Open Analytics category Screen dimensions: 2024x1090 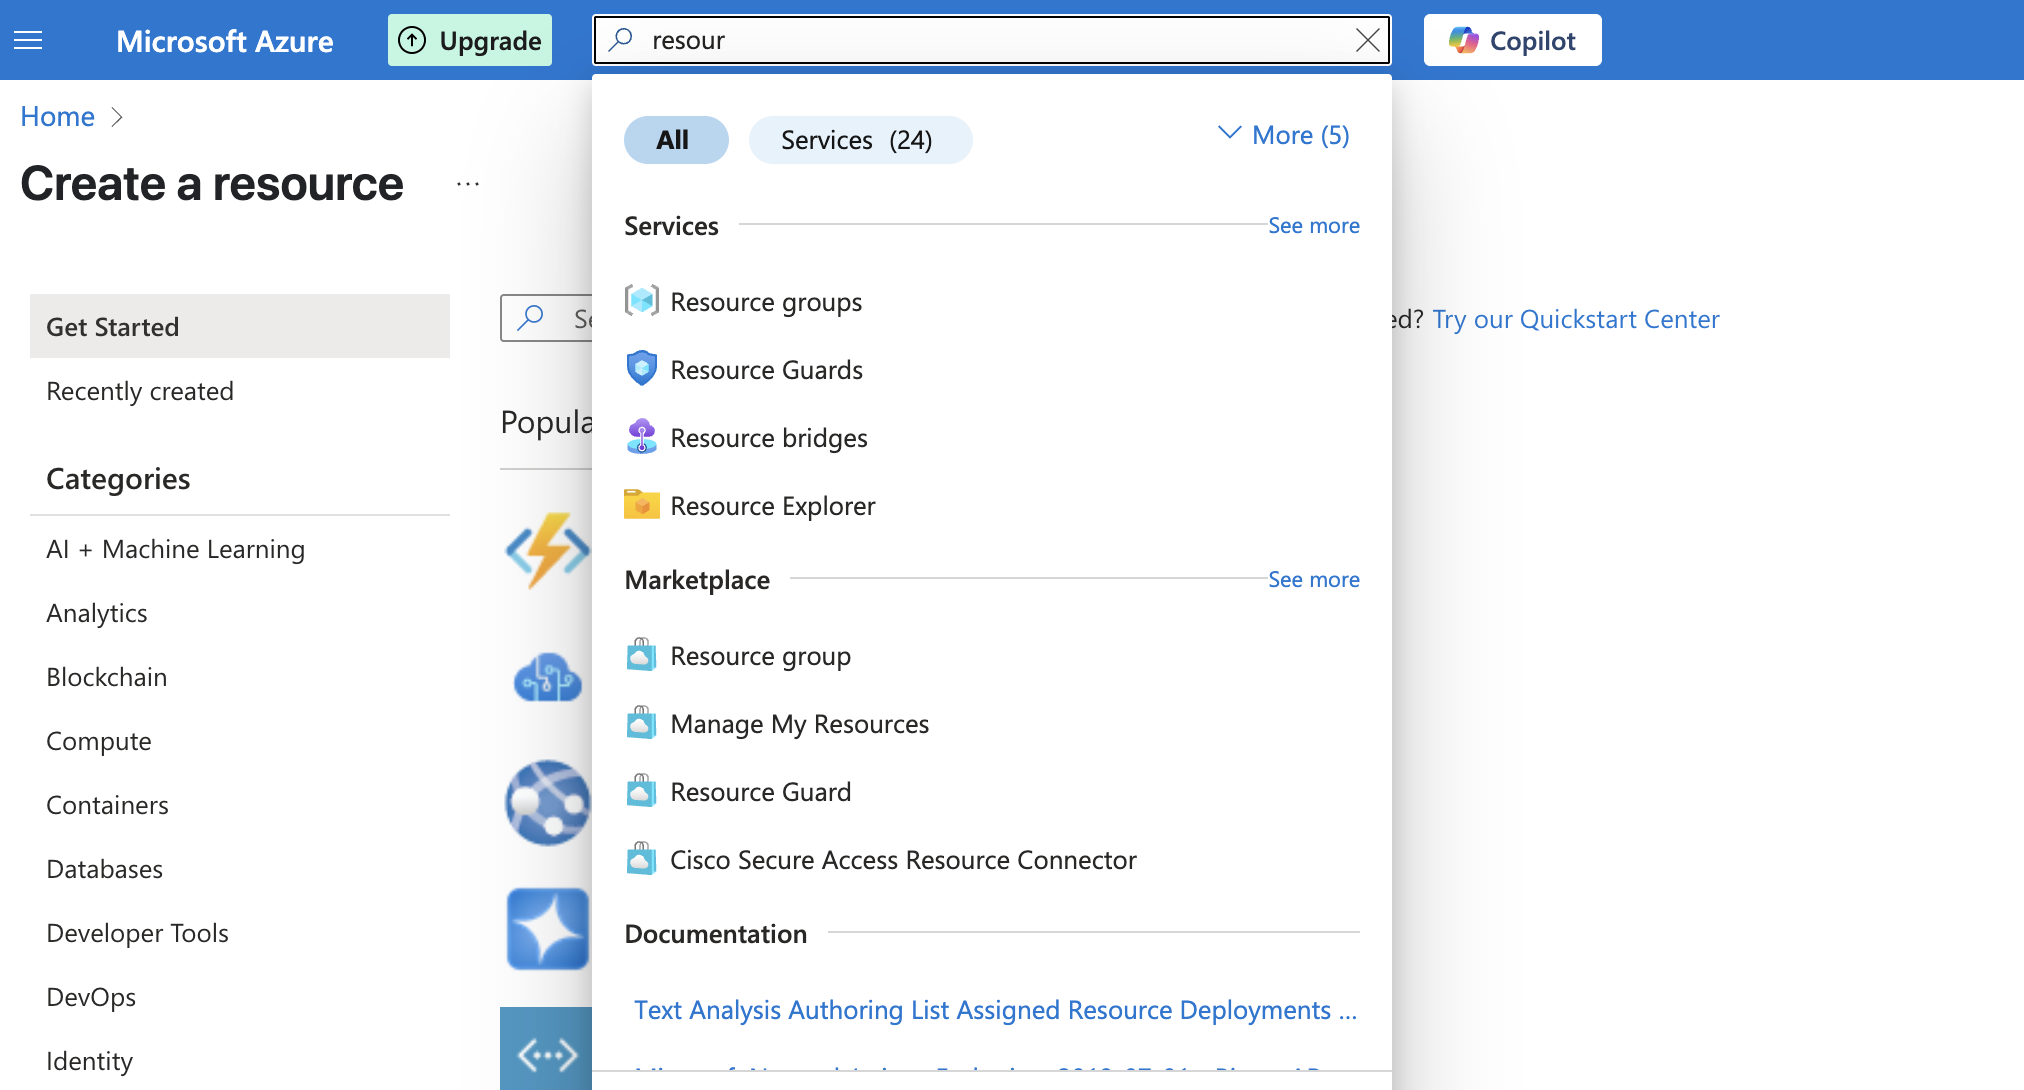coord(97,613)
